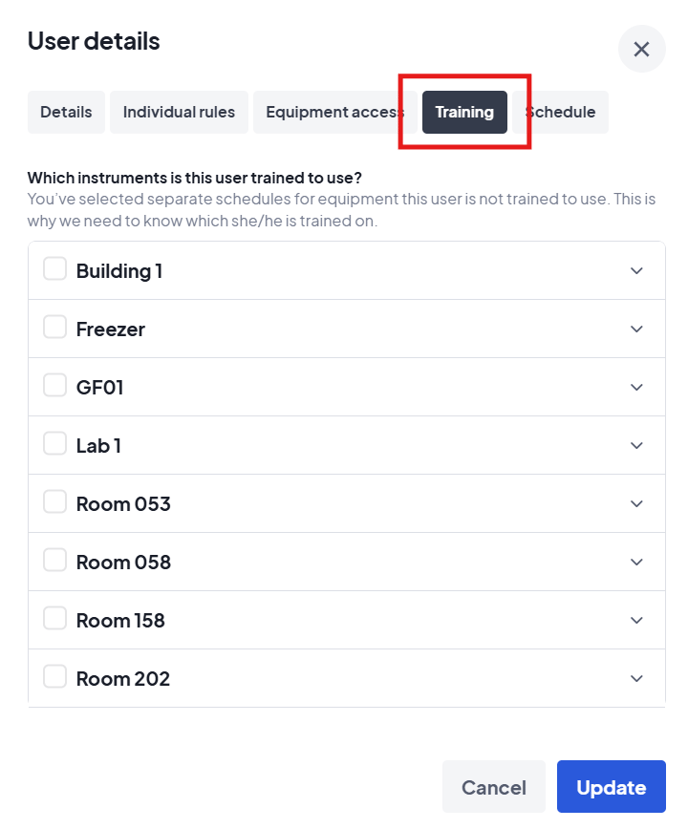Enable the Lab 1 checkbox
The width and height of the screenshot is (688, 829).
pos(55,444)
